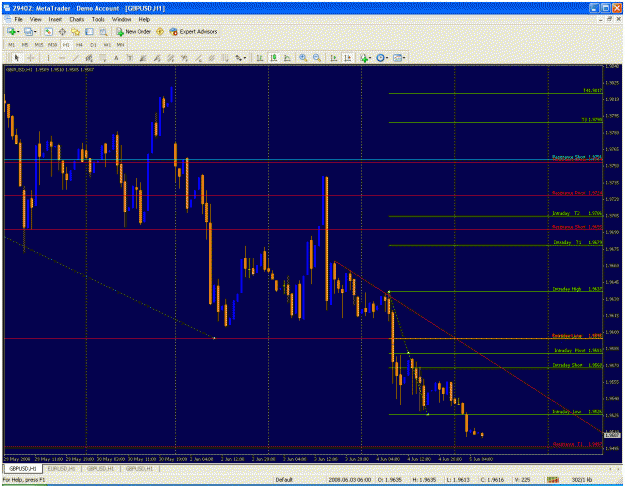This screenshot has width=625, height=486.
Task: Switch chart to Candlesticks style
Action: (273, 58)
